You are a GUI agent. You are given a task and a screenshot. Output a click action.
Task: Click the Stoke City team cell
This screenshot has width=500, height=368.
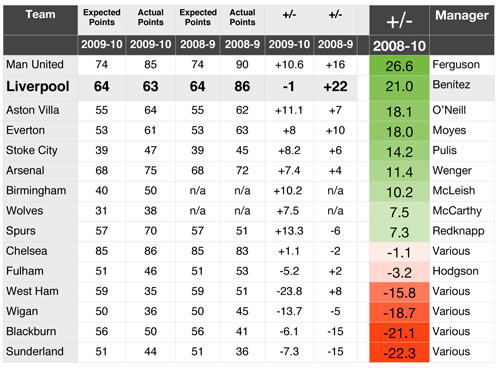40,151
